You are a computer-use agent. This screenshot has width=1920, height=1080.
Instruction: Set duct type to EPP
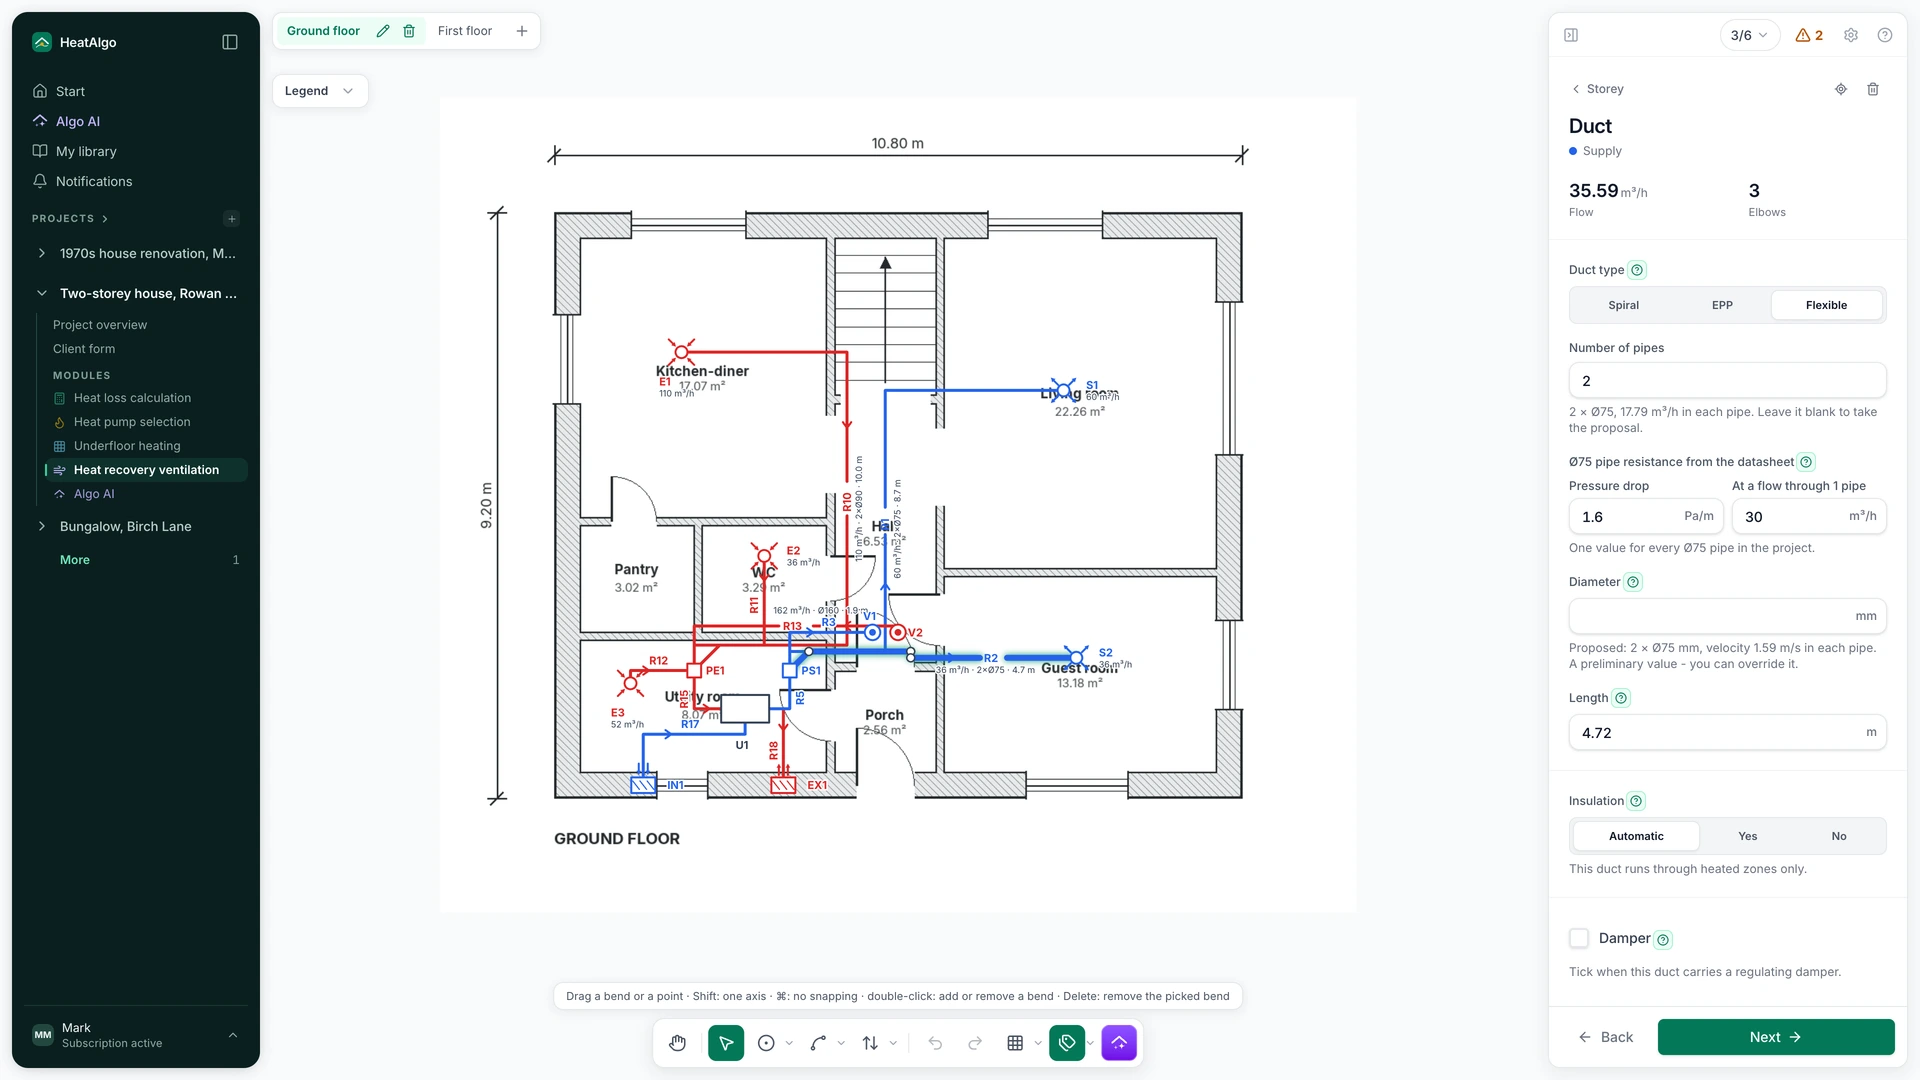coord(1722,305)
